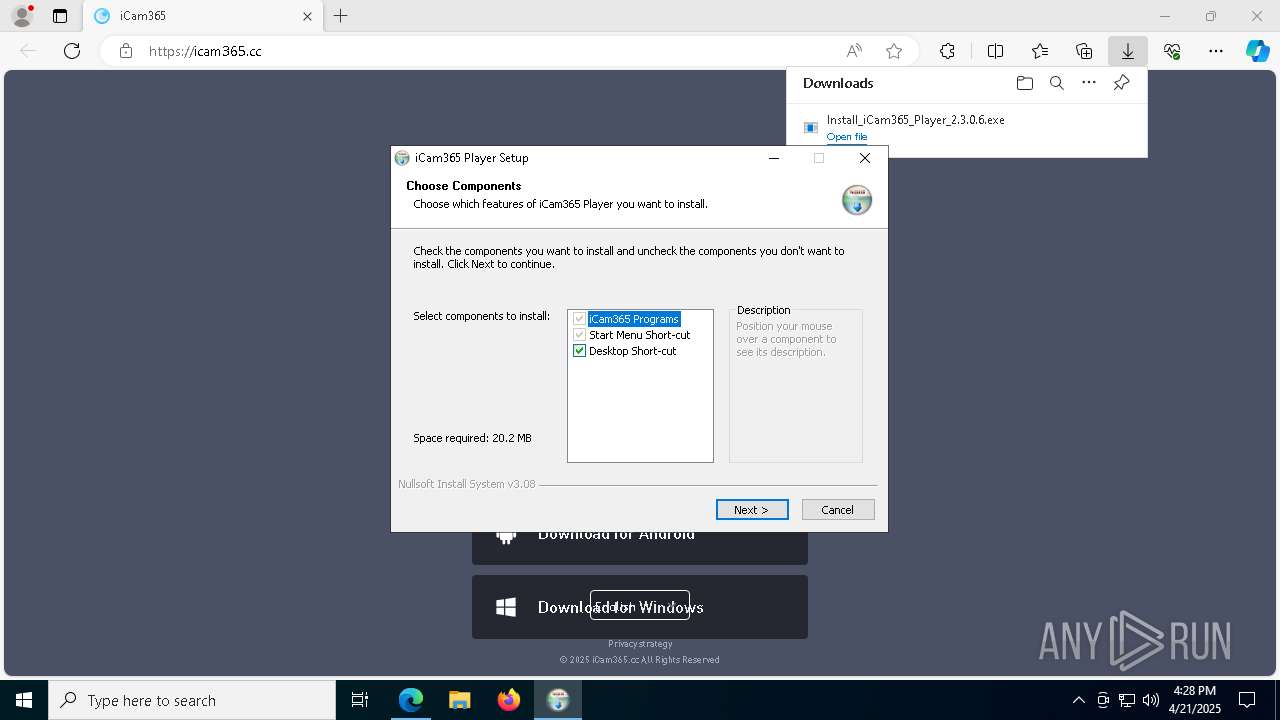Open Browser essentials heart icon
1280x720 pixels.
[x=1172, y=51]
